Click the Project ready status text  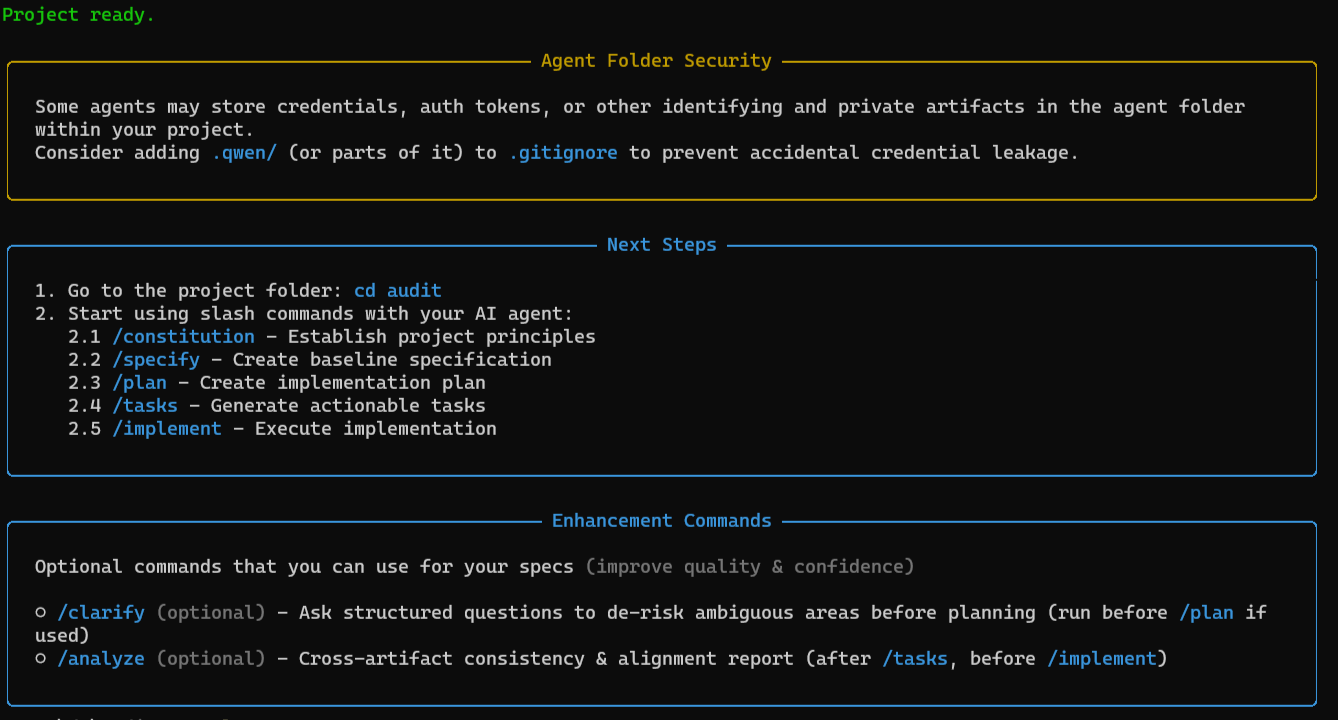78,14
